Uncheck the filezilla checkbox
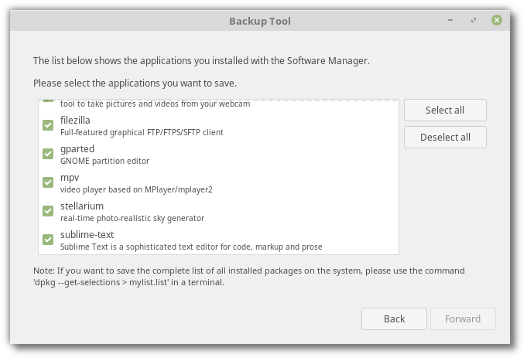 click(48, 125)
